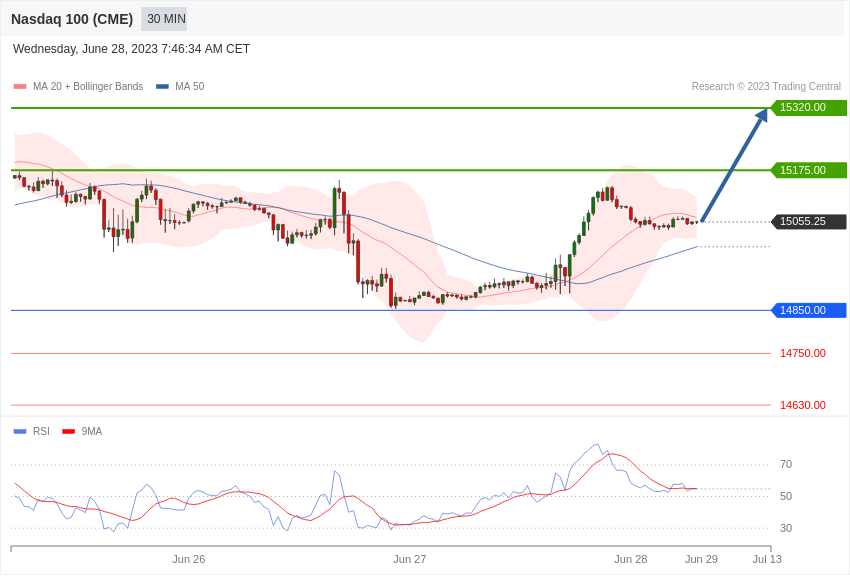Click the 9MA red legend swatch
The image size is (850, 576).
[69, 431]
